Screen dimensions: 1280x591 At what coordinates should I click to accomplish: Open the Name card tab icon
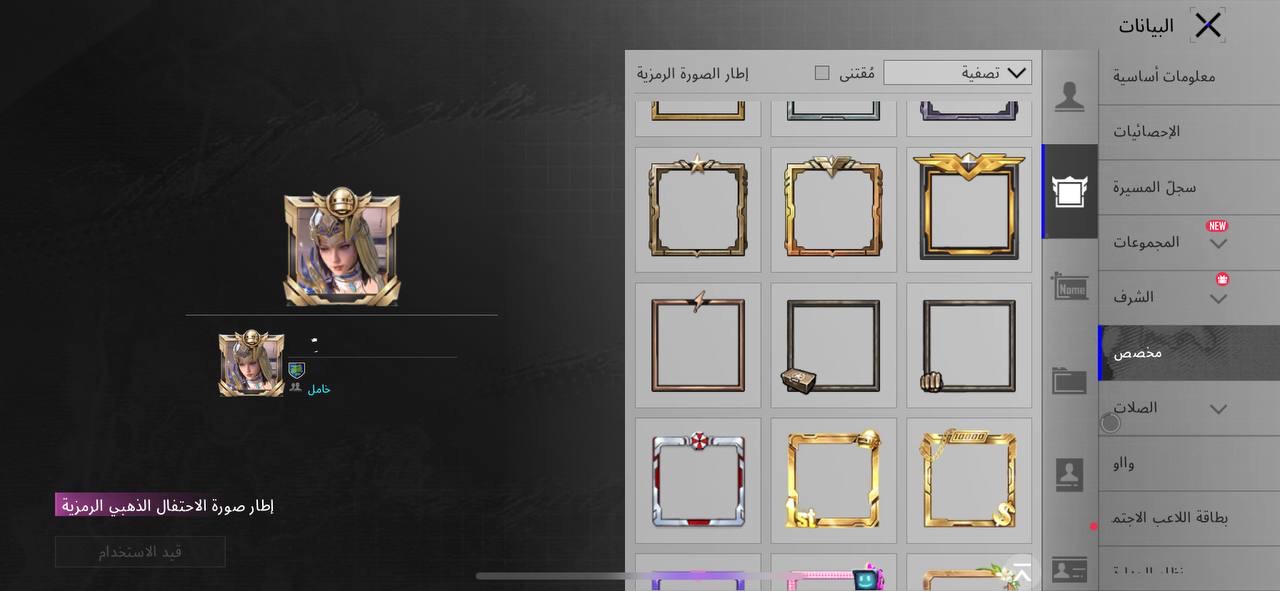[x=1069, y=287]
